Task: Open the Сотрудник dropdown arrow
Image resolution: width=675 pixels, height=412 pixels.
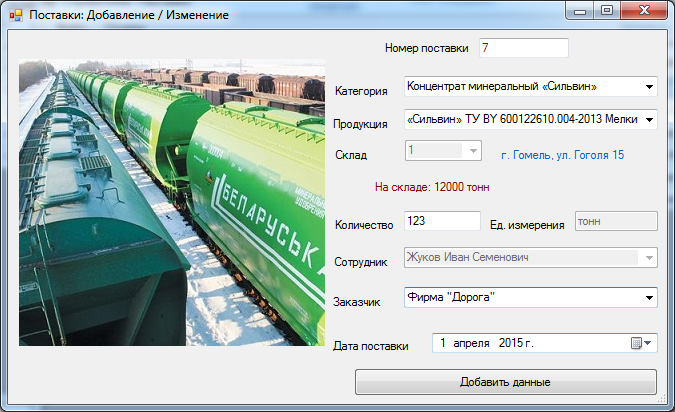Action: pyautogui.click(x=650, y=258)
